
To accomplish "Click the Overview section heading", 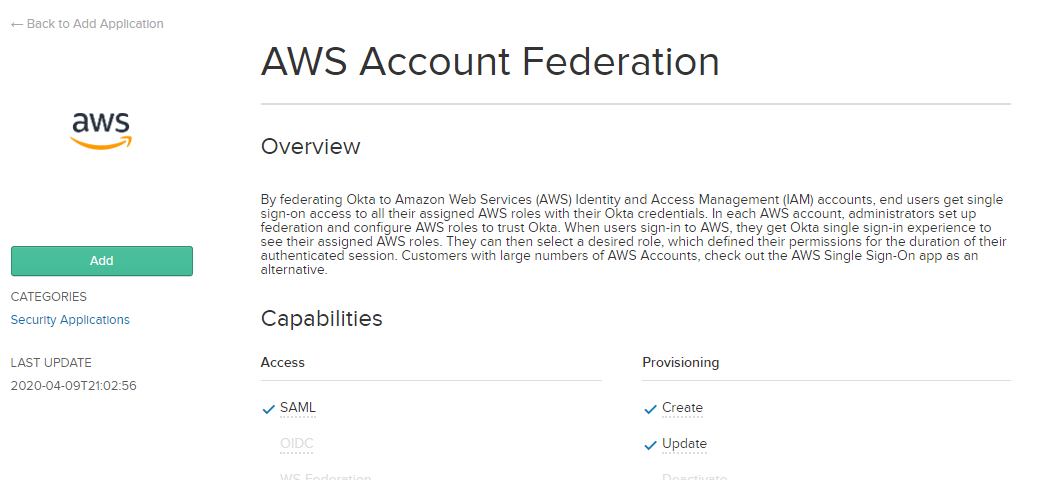I will pos(311,146).
